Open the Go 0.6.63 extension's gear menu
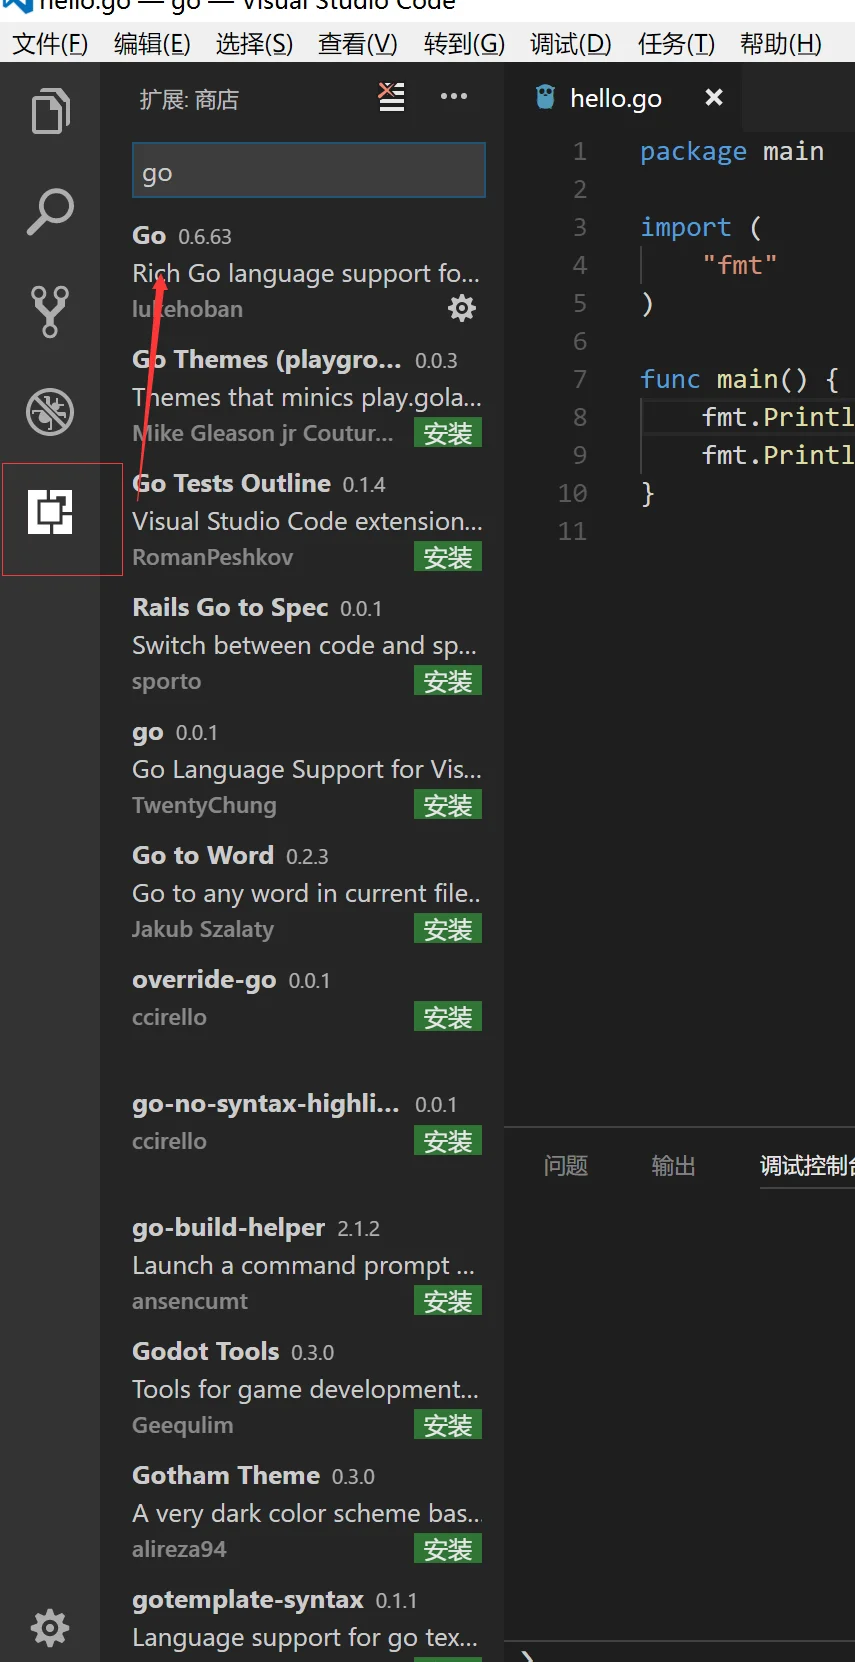 pyautogui.click(x=461, y=308)
